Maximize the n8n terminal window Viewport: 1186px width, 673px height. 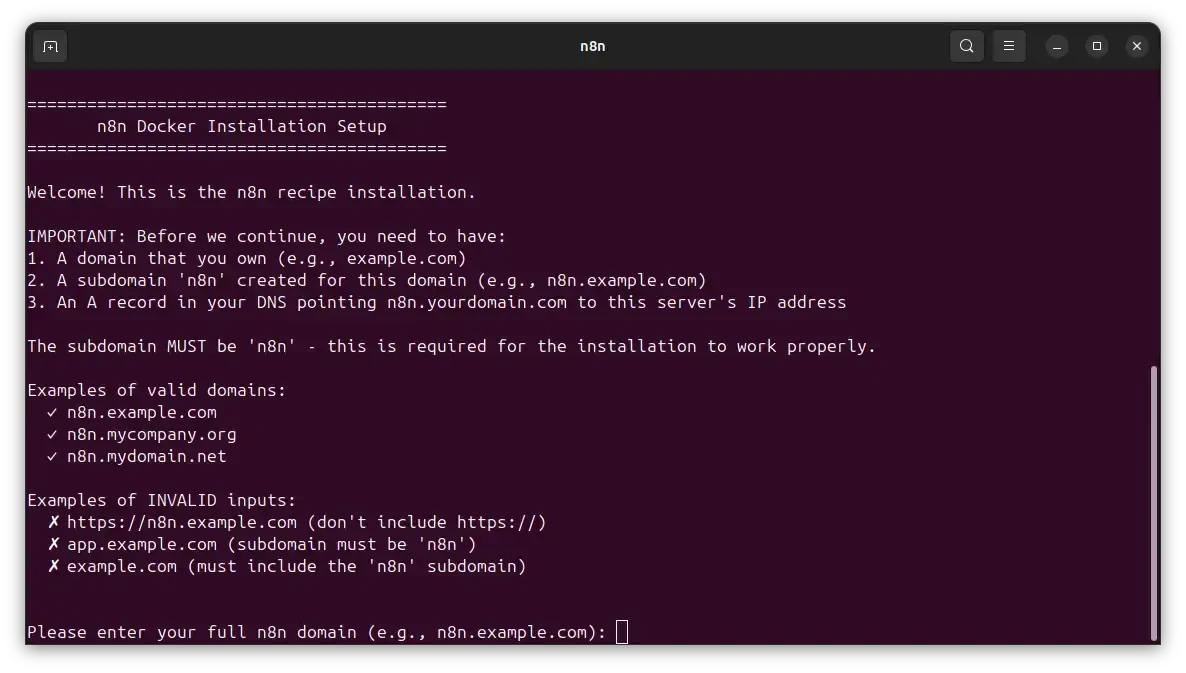tap(1097, 46)
